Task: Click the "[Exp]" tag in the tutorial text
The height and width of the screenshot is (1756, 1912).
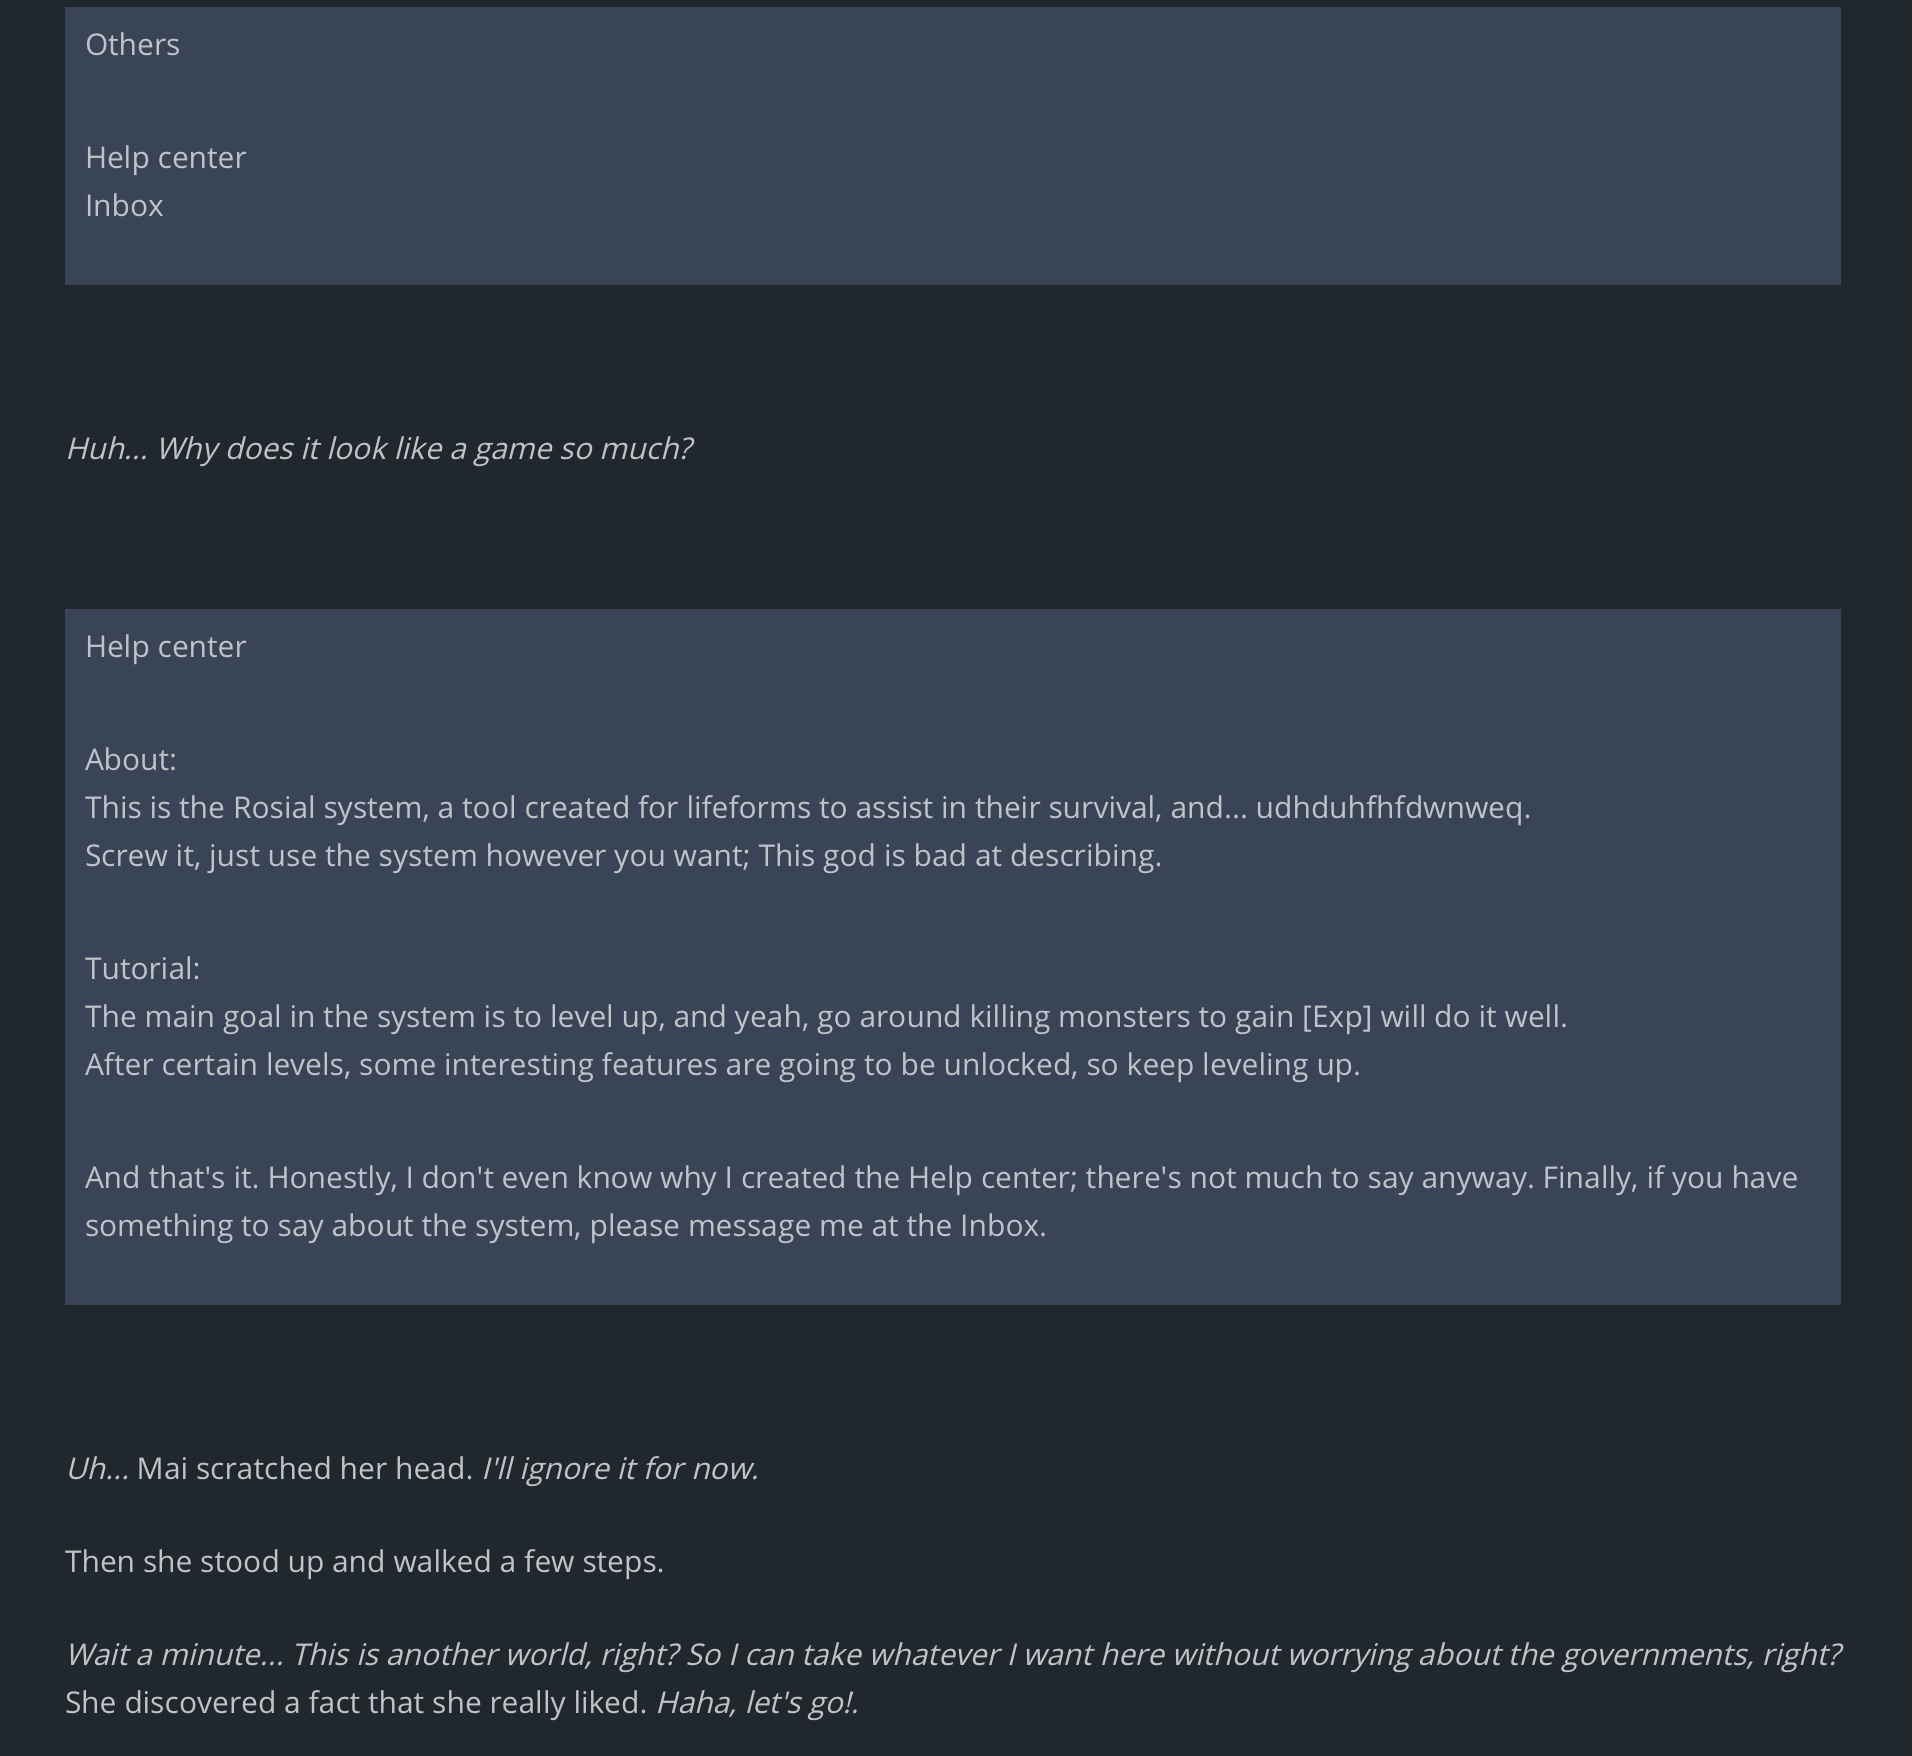Action: [x=1337, y=1017]
